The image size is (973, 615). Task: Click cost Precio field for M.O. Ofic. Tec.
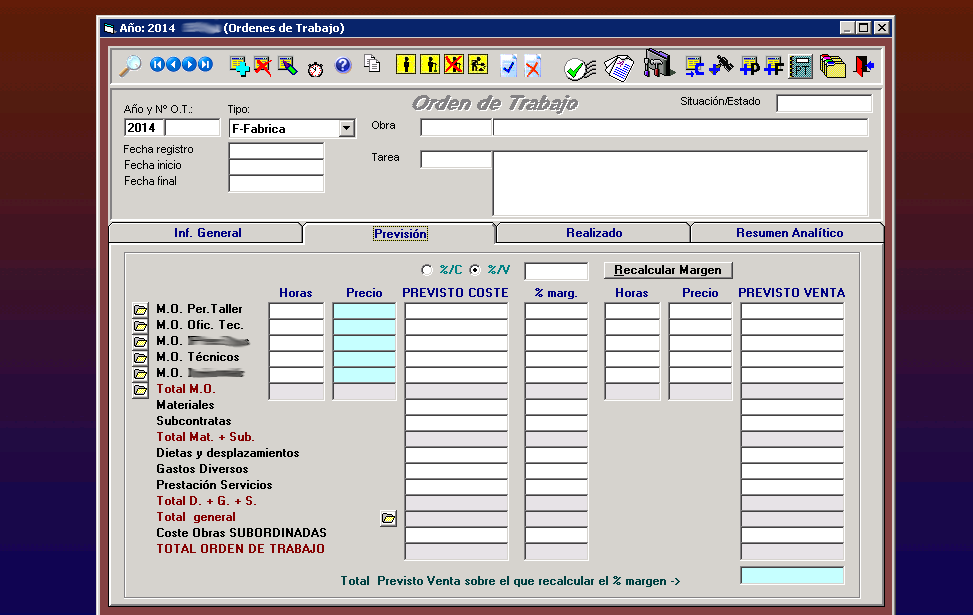364,327
